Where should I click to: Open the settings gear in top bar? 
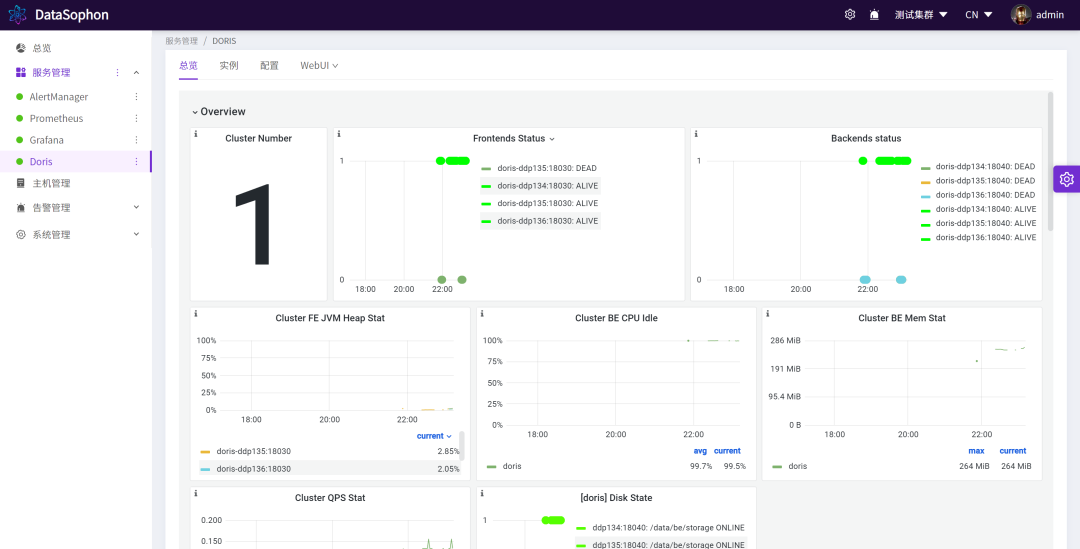tap(850, 14)
